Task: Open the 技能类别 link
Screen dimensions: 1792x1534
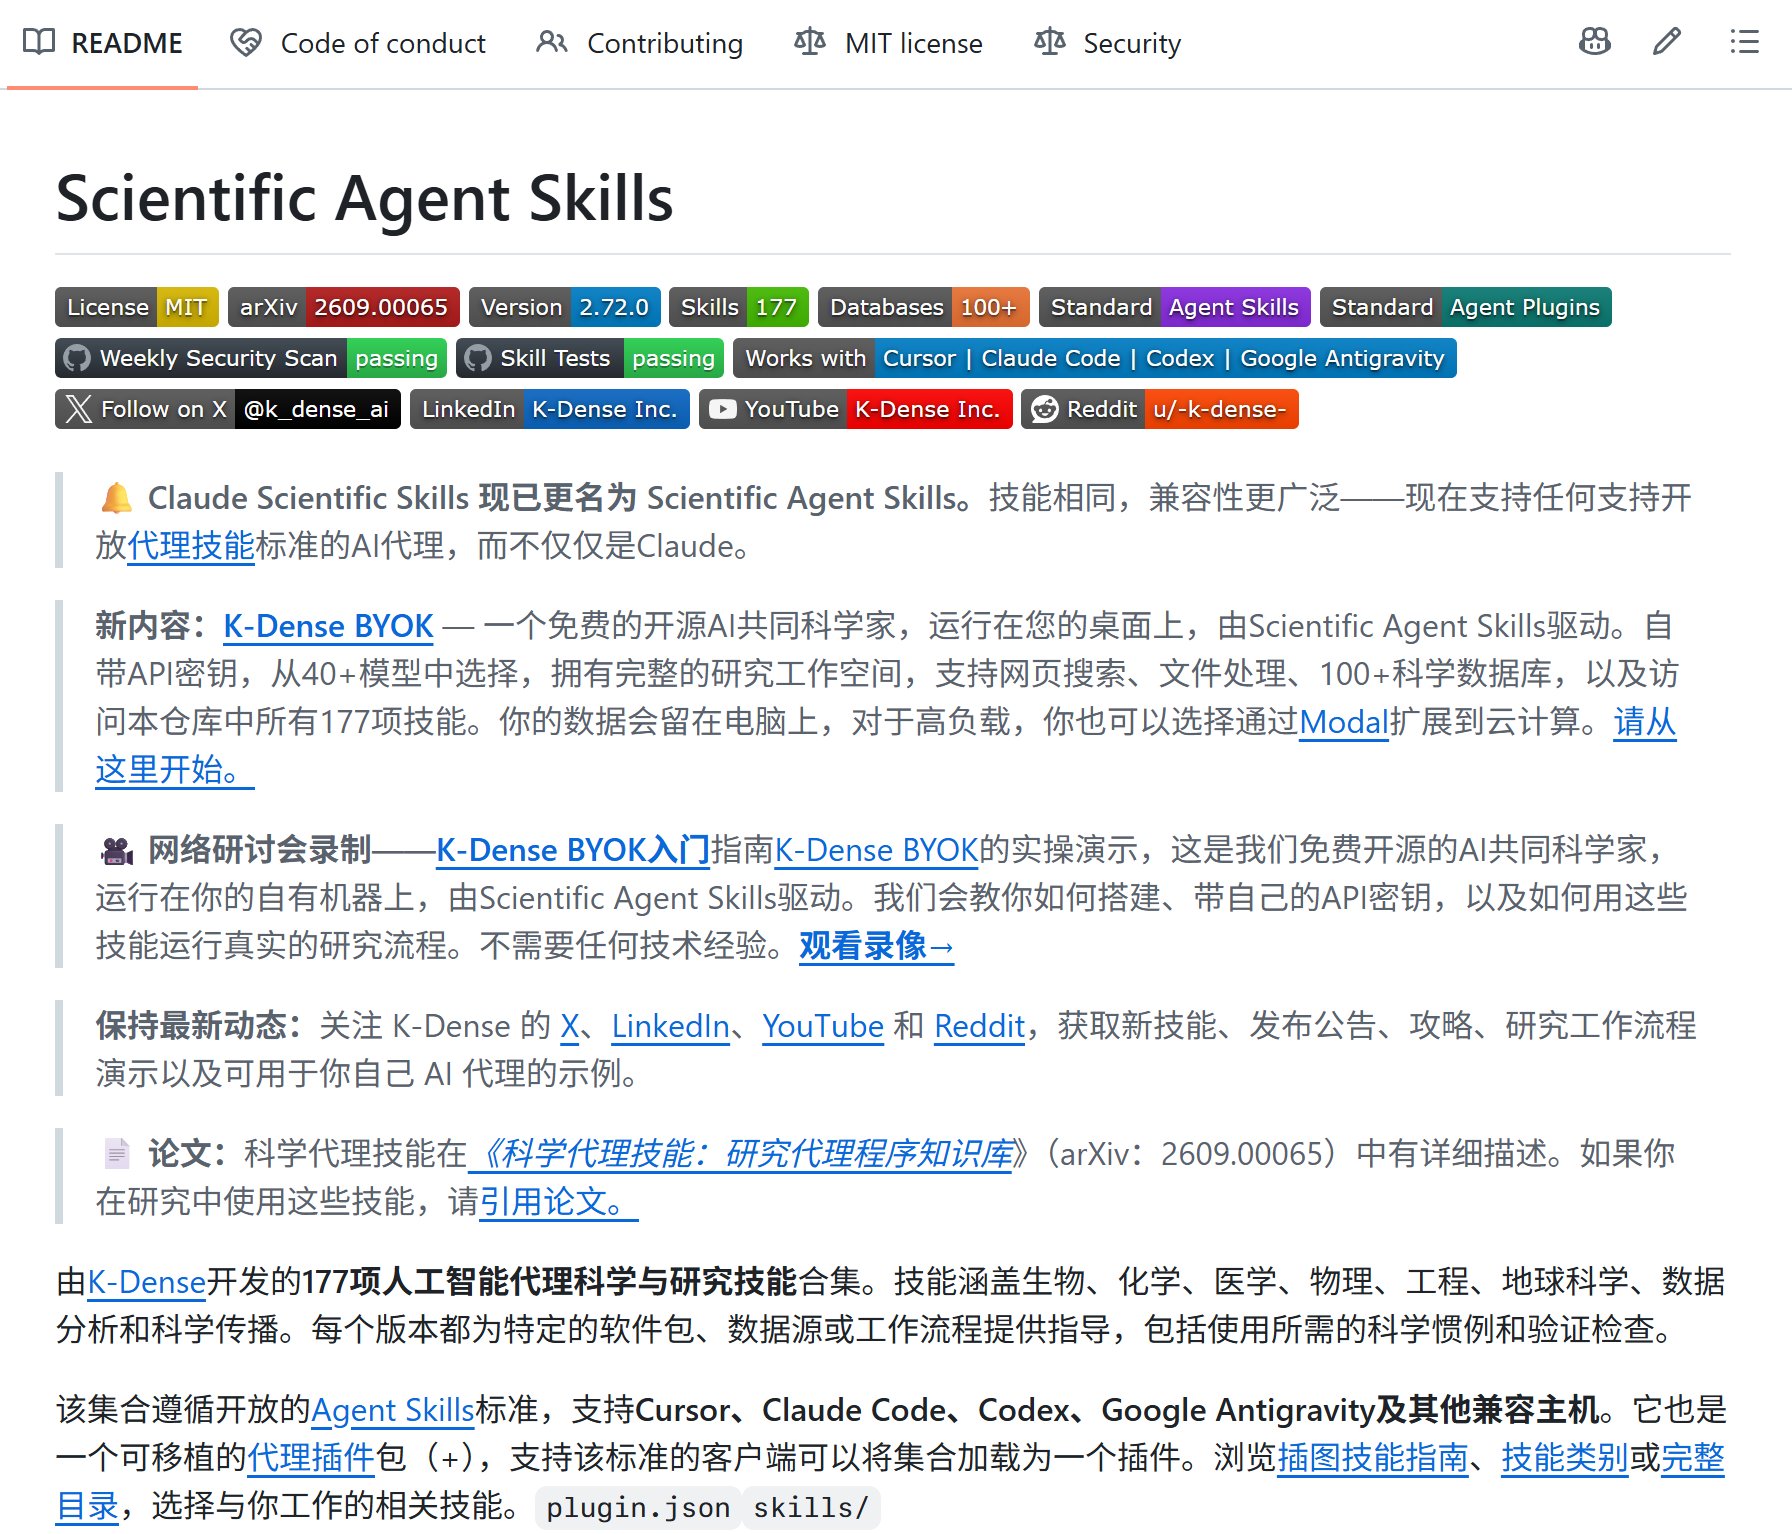Action: click(1565, 1458)
